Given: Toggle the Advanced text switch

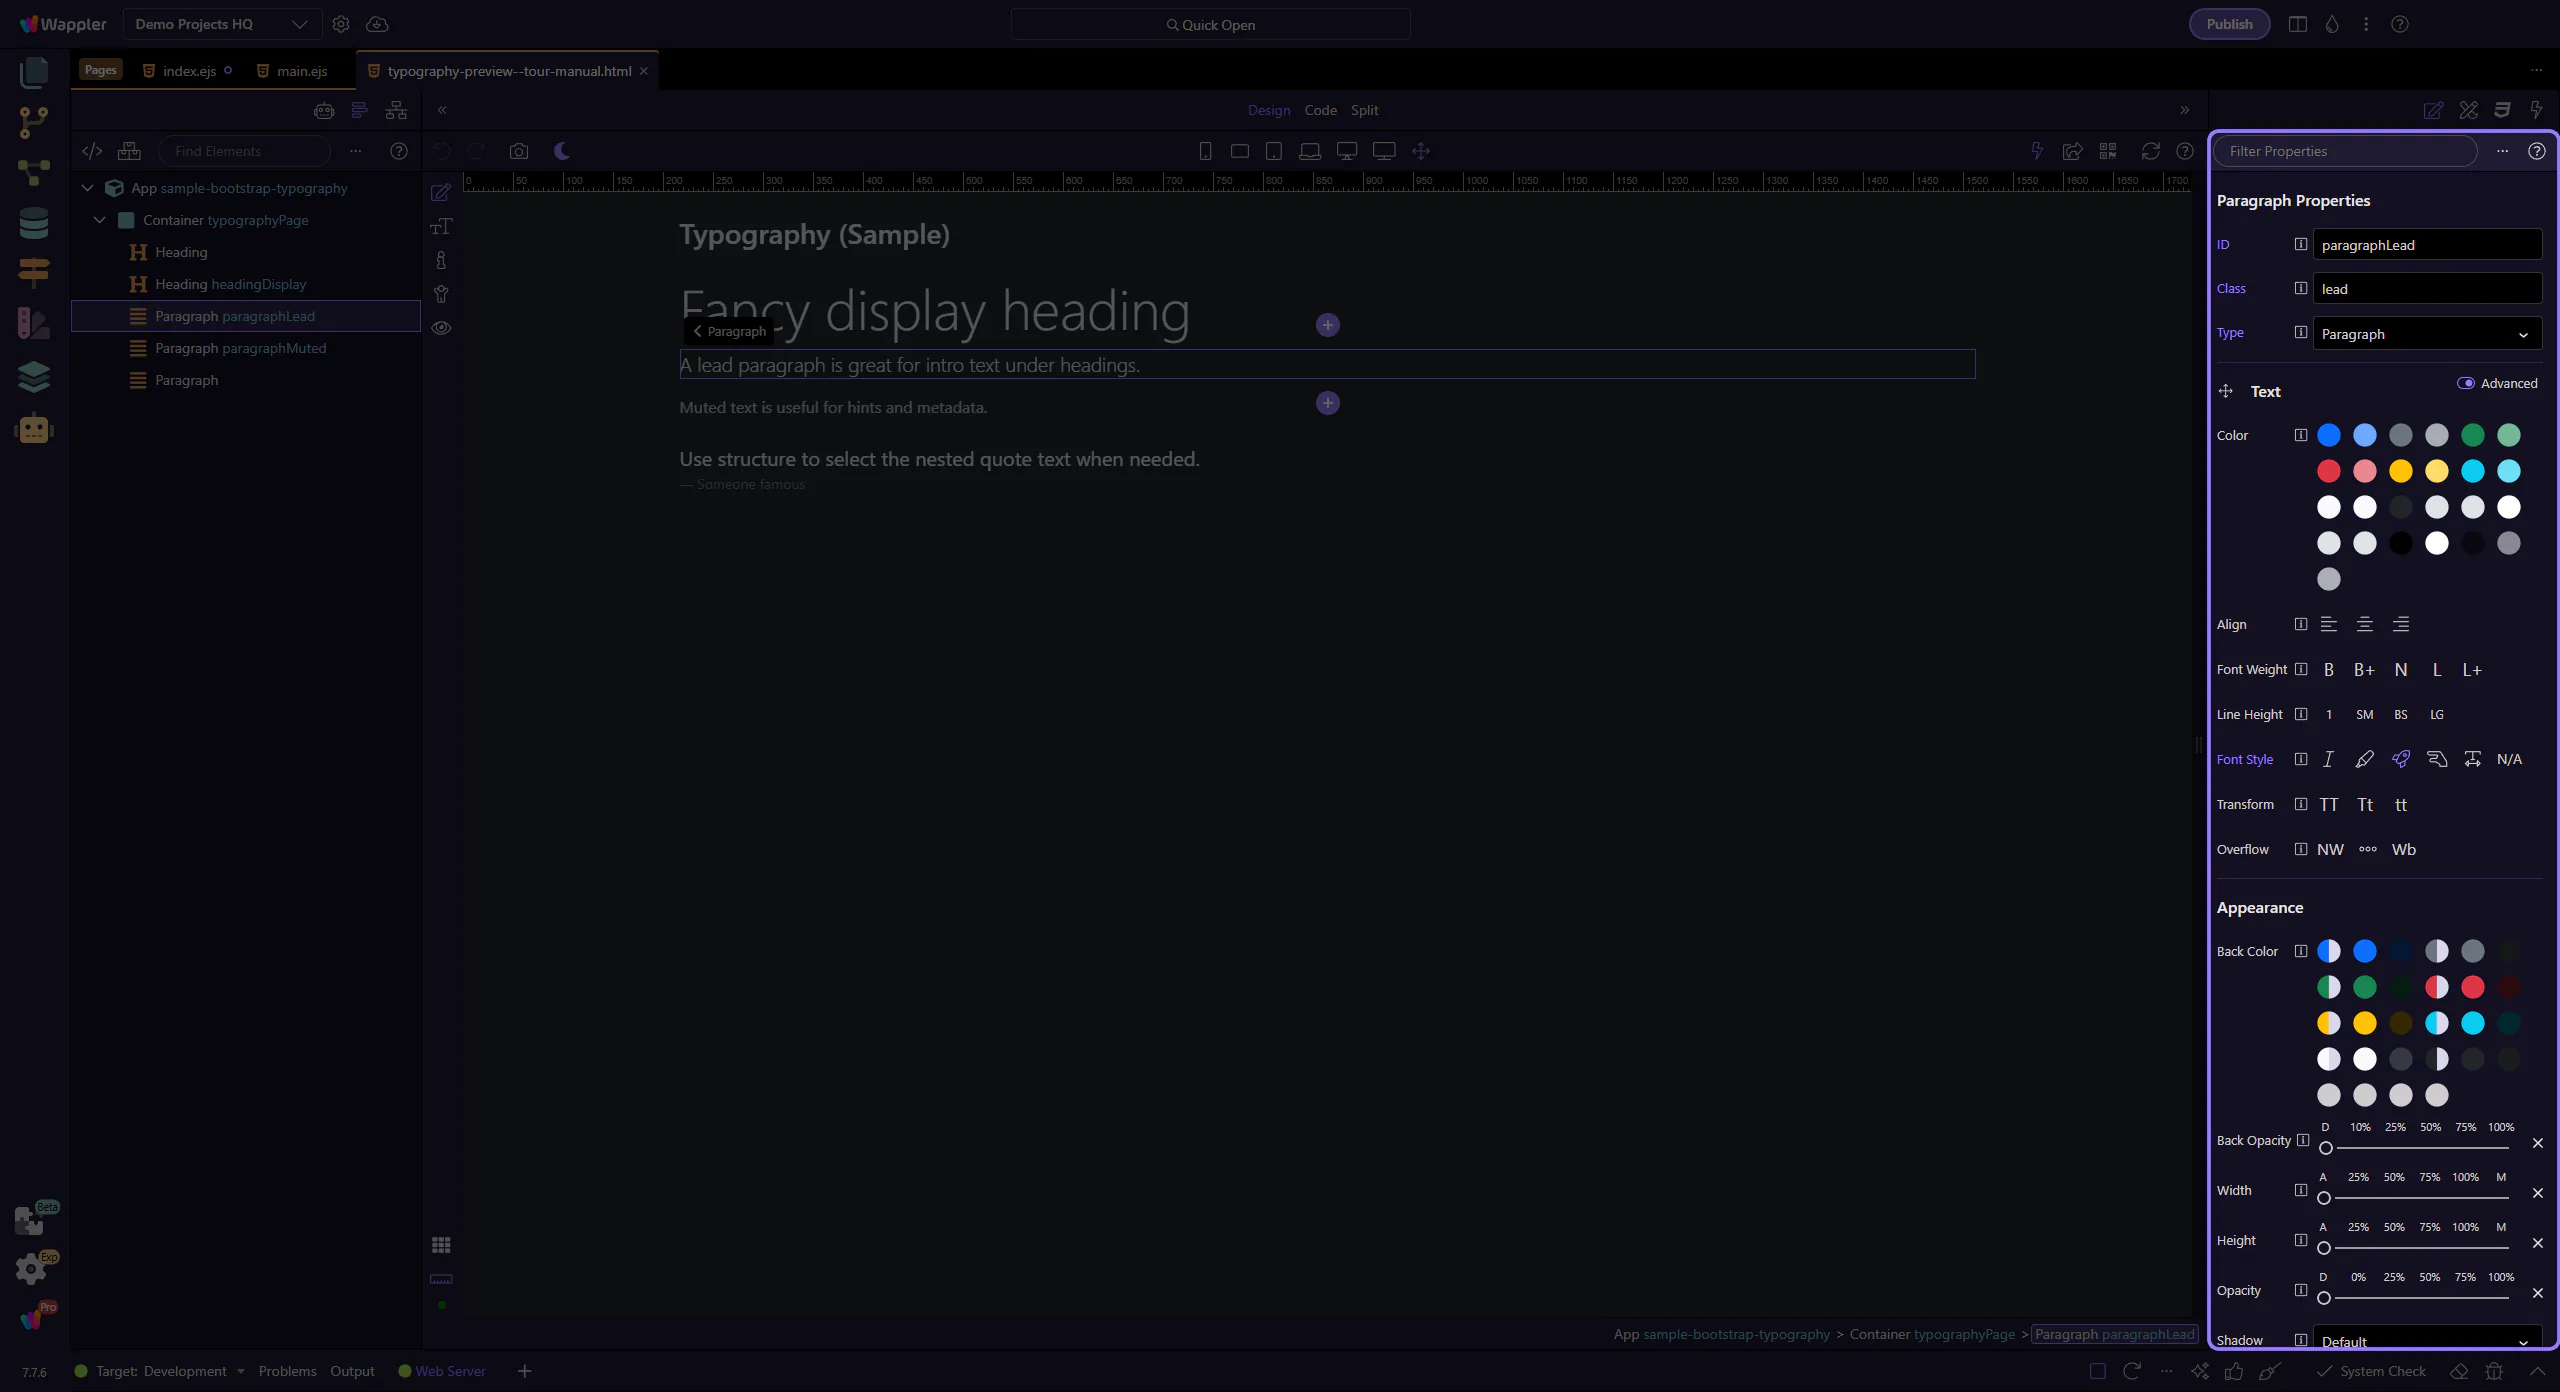Looking at the screenshot, I should [x=2465, y=383].
